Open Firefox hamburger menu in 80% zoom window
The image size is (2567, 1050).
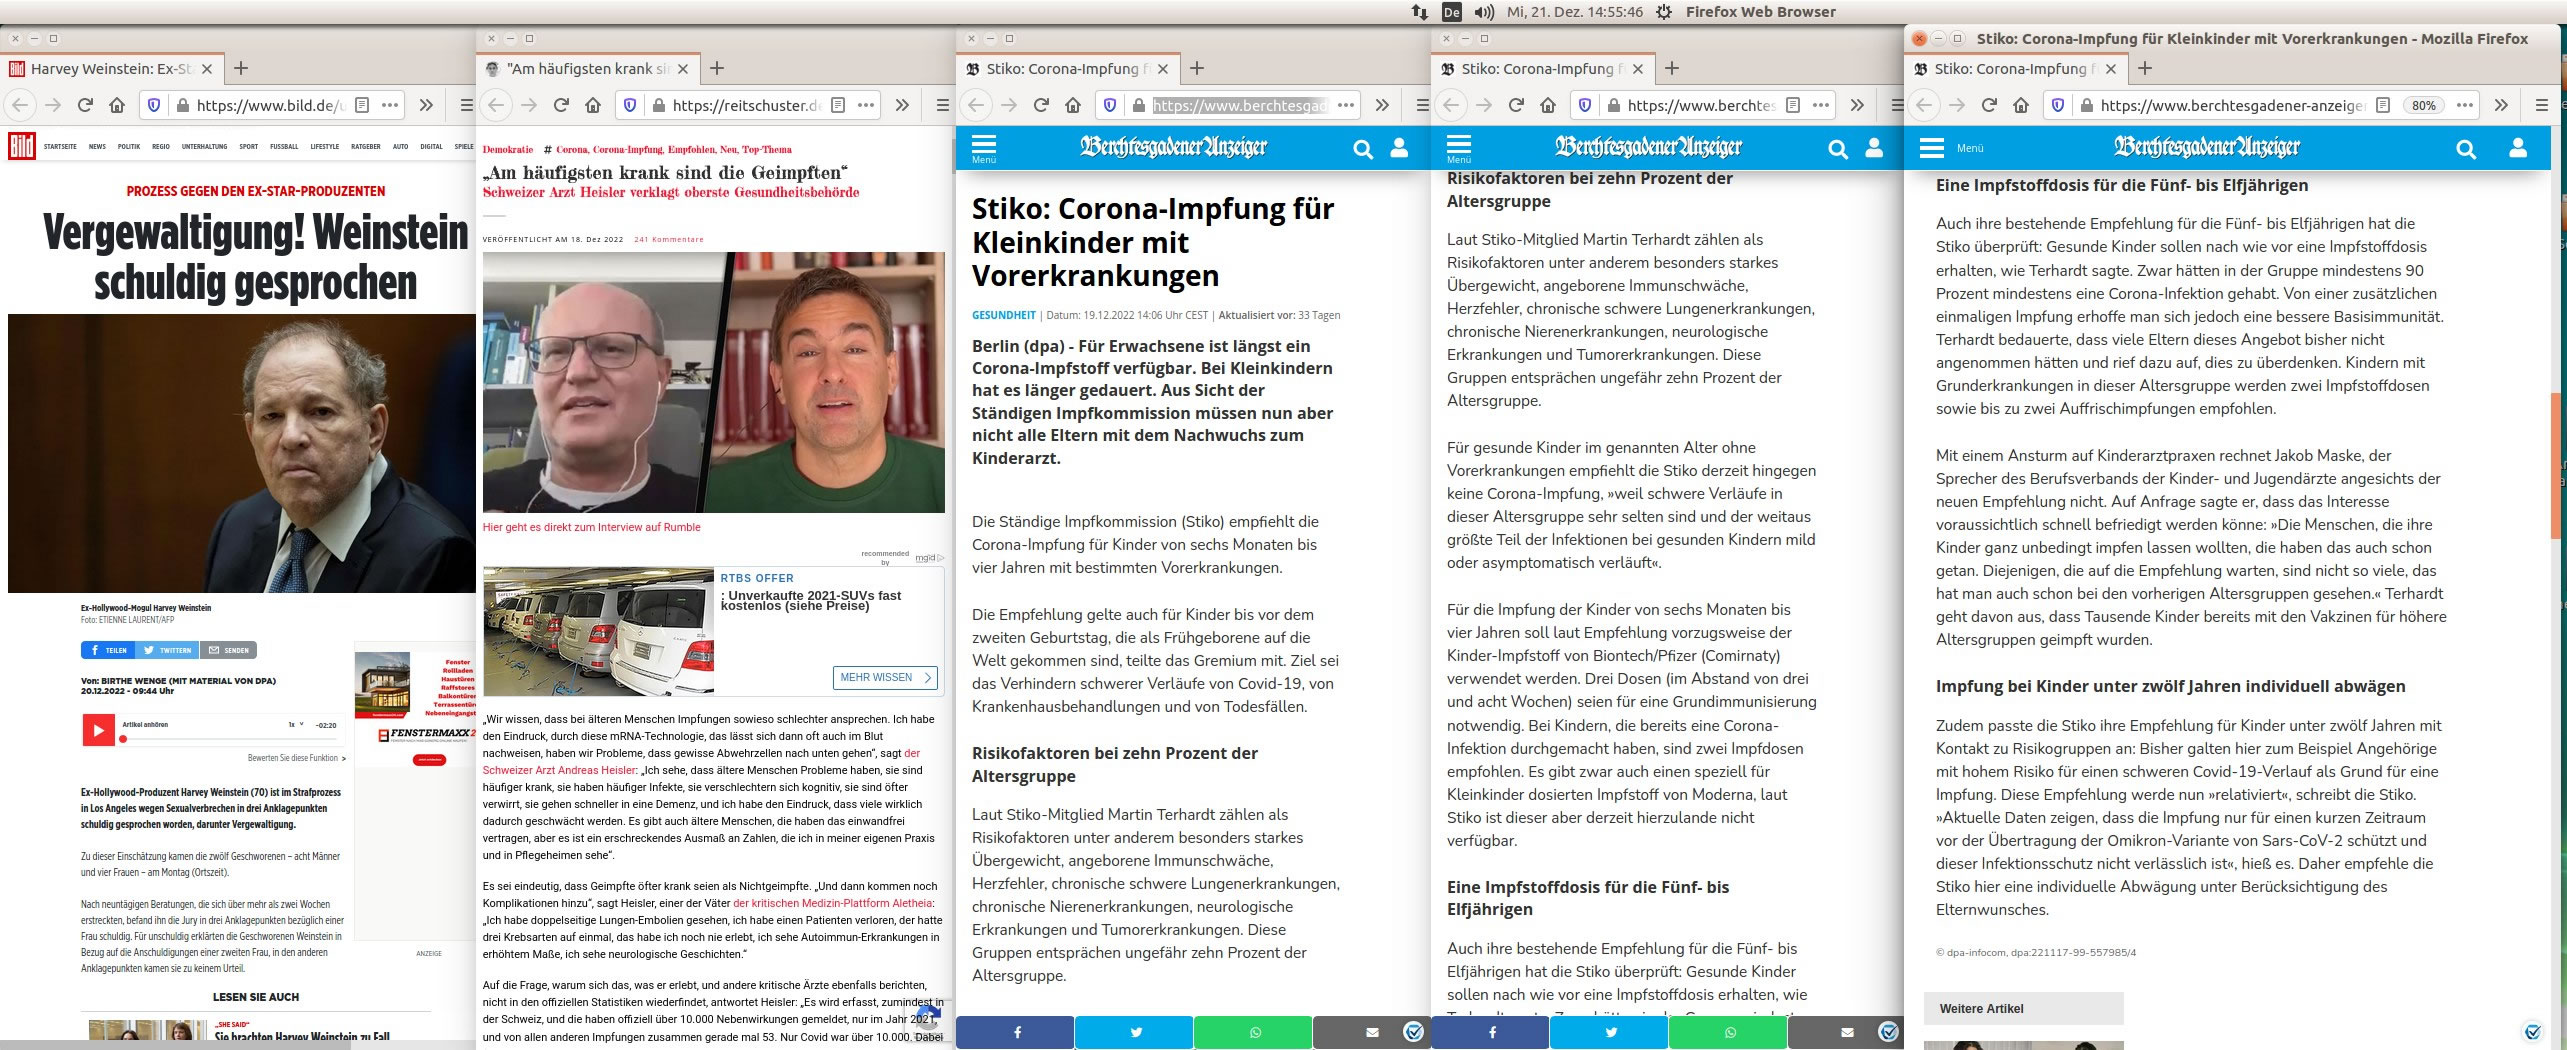coord(2541,105)
